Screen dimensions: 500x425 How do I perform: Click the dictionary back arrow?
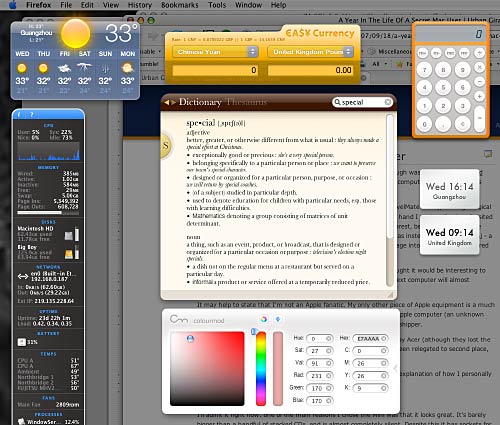tap(166, 102)
